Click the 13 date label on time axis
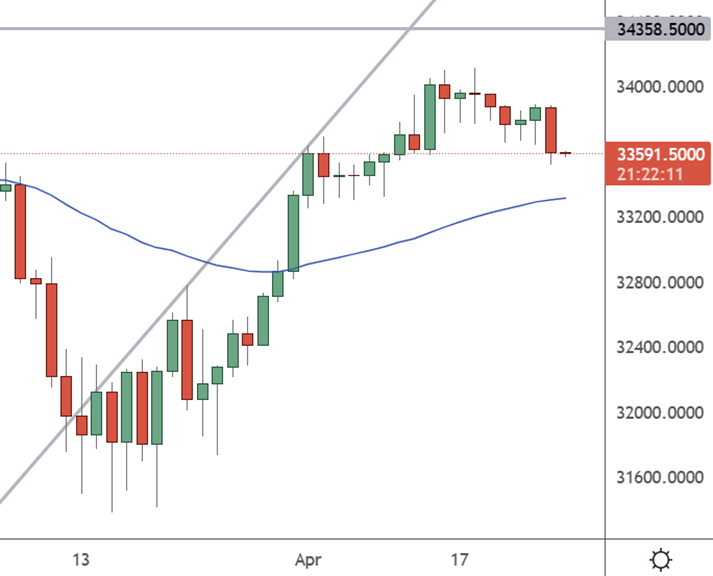 point(81,559)
